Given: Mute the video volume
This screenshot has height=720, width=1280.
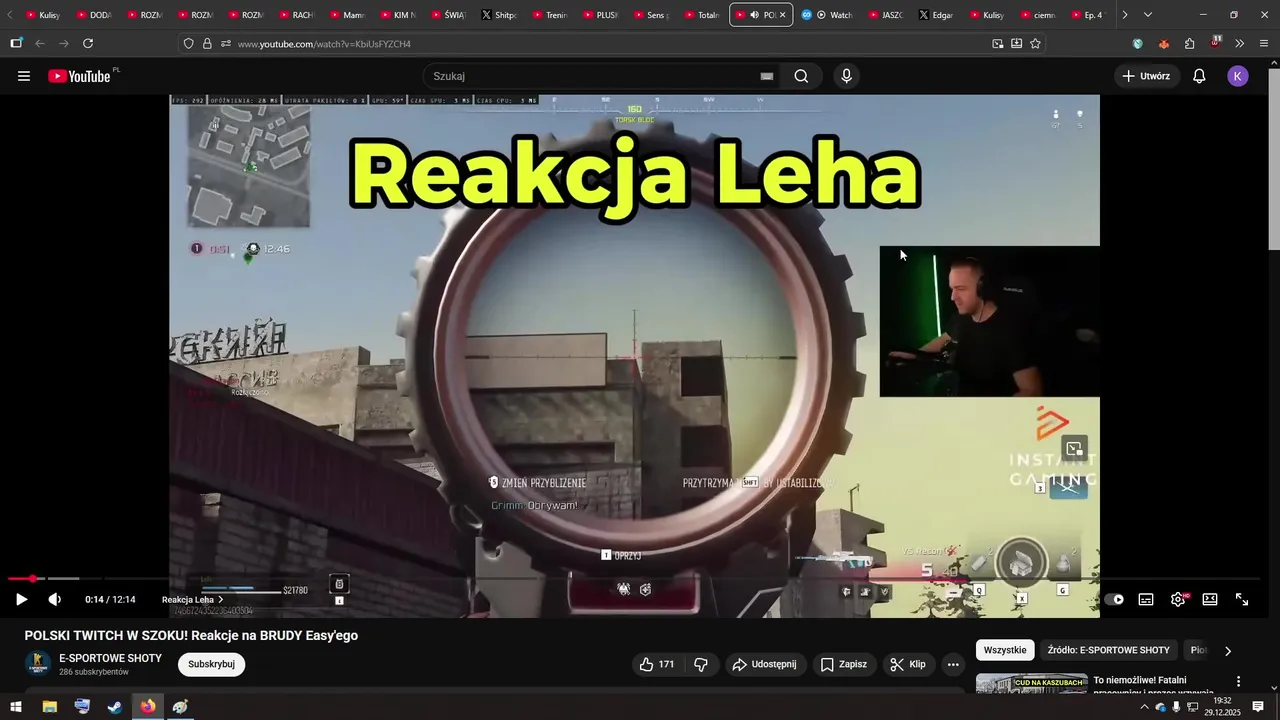Looking at the screenshot, I should (55, 599).
